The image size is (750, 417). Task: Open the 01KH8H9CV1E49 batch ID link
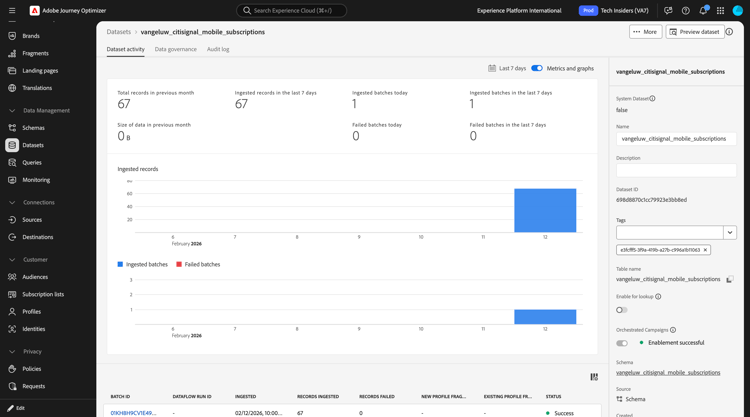[x=133, y=413]
